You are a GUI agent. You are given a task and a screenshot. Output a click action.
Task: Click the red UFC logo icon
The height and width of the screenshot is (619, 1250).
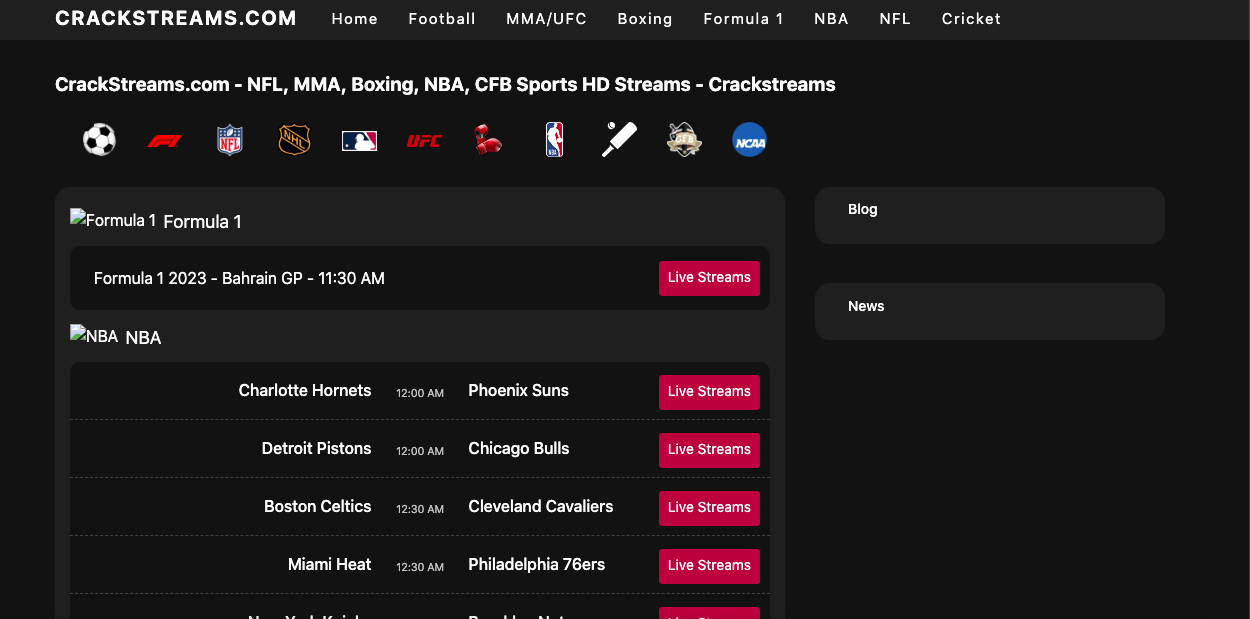[424, 141]
